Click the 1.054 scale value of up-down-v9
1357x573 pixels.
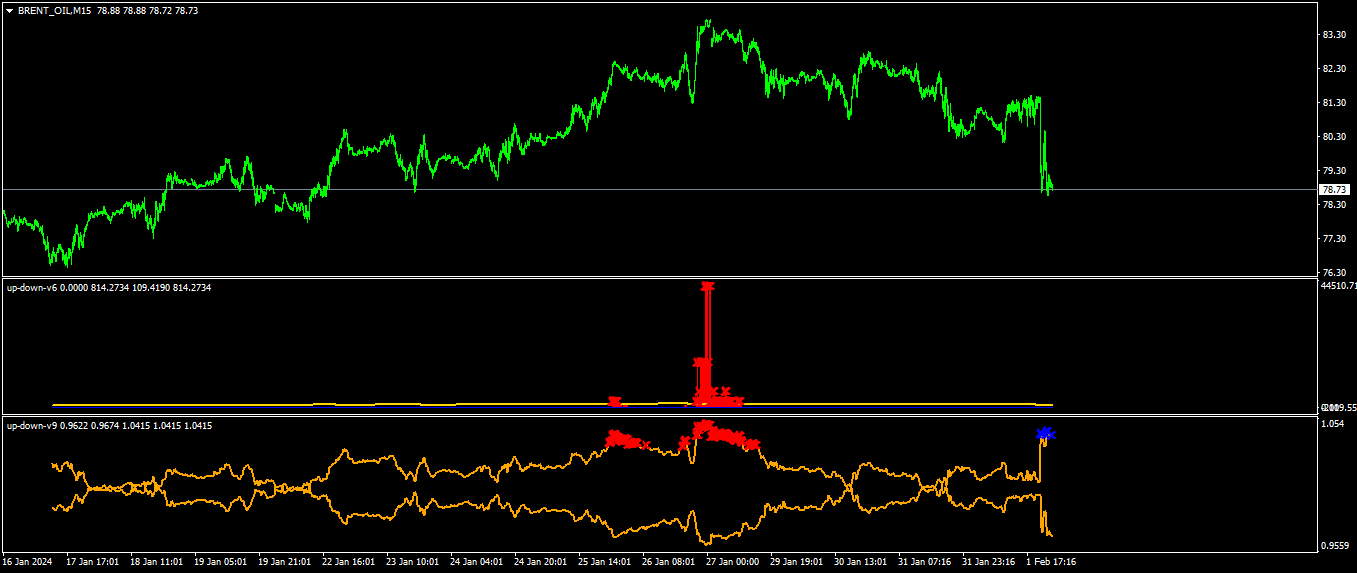[x=1332, y=424]
